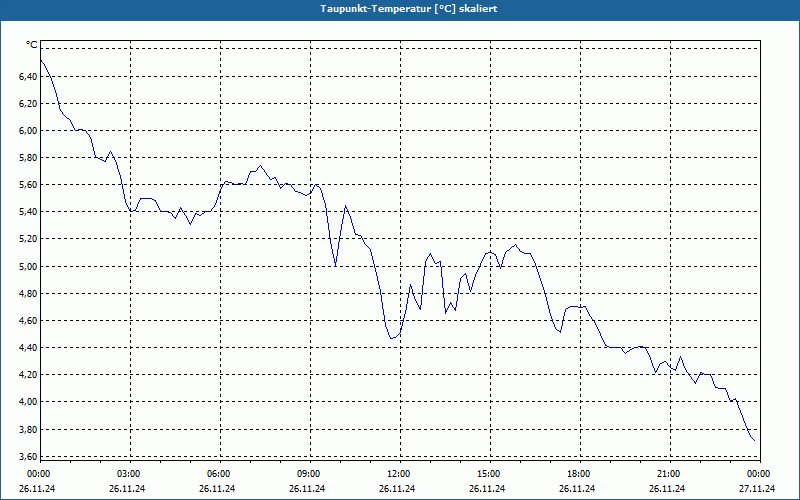This screenshot has height=500, width=800.
Task: Pick the 26.11.24 date under 18:00
Action: (x=578, y=489)
